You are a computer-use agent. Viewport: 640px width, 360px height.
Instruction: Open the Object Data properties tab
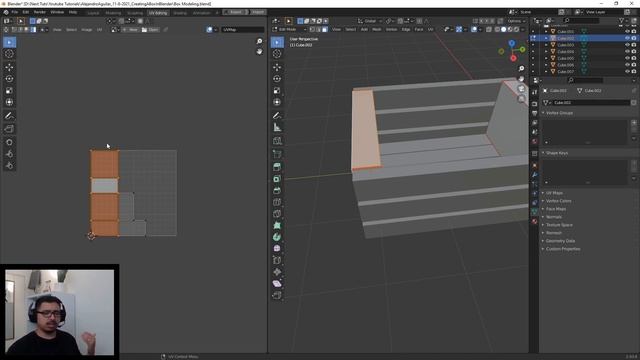[534, 212]
